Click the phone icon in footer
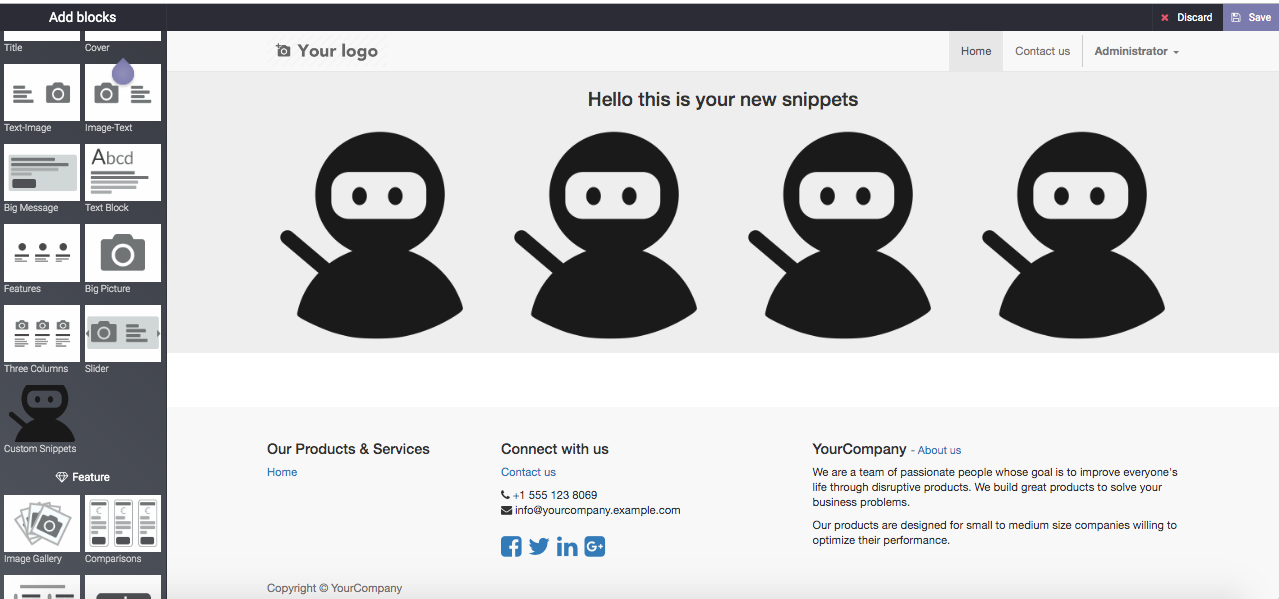The image size is (1279, 599). pyautogui.click(x=506, y=495)
